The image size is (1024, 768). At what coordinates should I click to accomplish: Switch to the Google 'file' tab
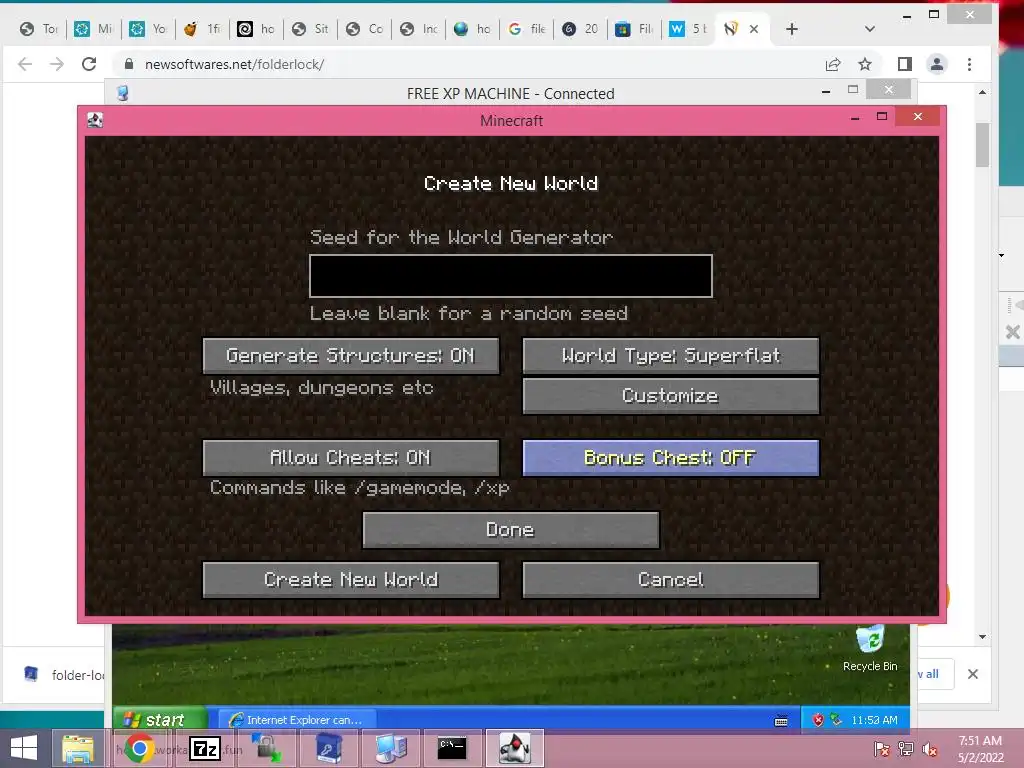(x=528, y=29)
